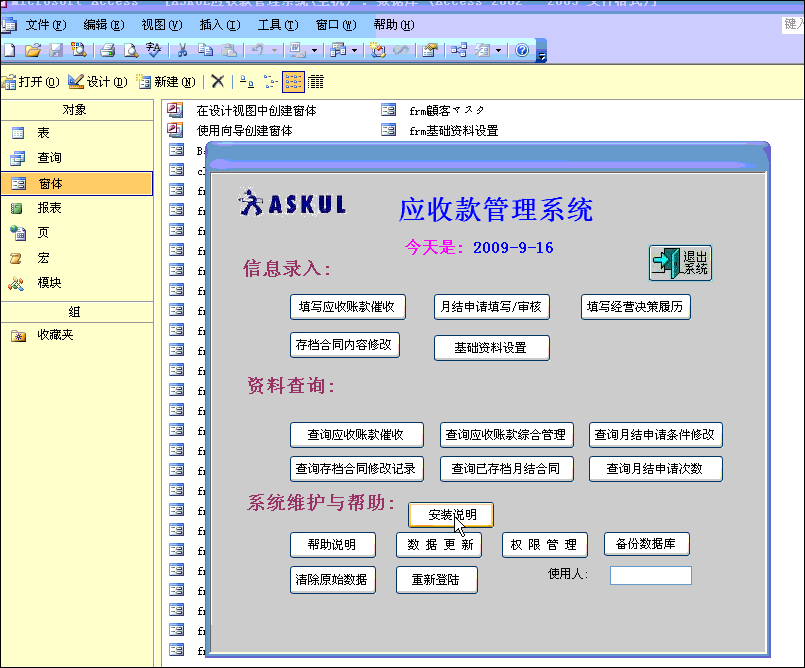Open the 视图(V) menu
Viewport: 805px width, 668px height.
point(162,25)
